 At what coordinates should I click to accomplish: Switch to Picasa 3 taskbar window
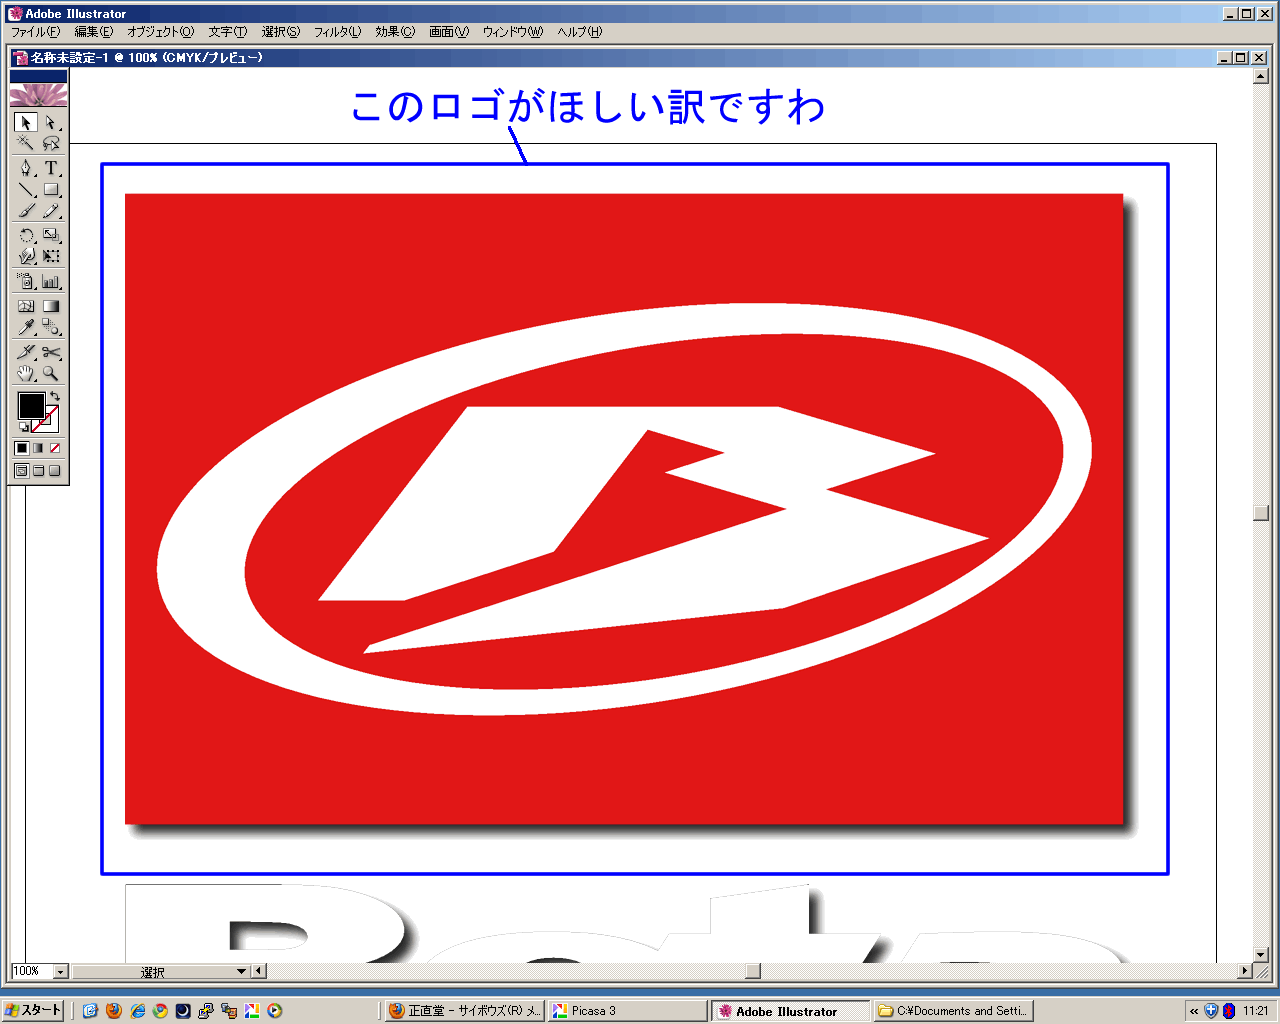(628, 1011)
